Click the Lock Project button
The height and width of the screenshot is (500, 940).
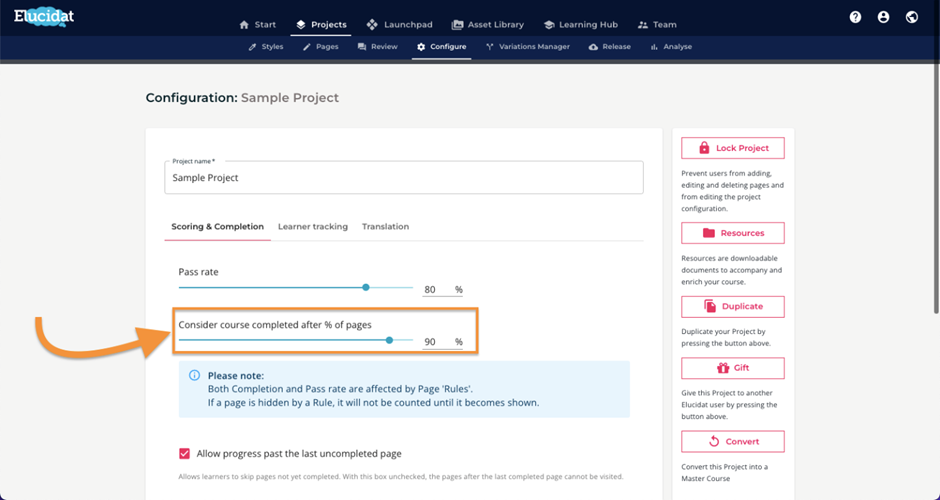[733, 148]
